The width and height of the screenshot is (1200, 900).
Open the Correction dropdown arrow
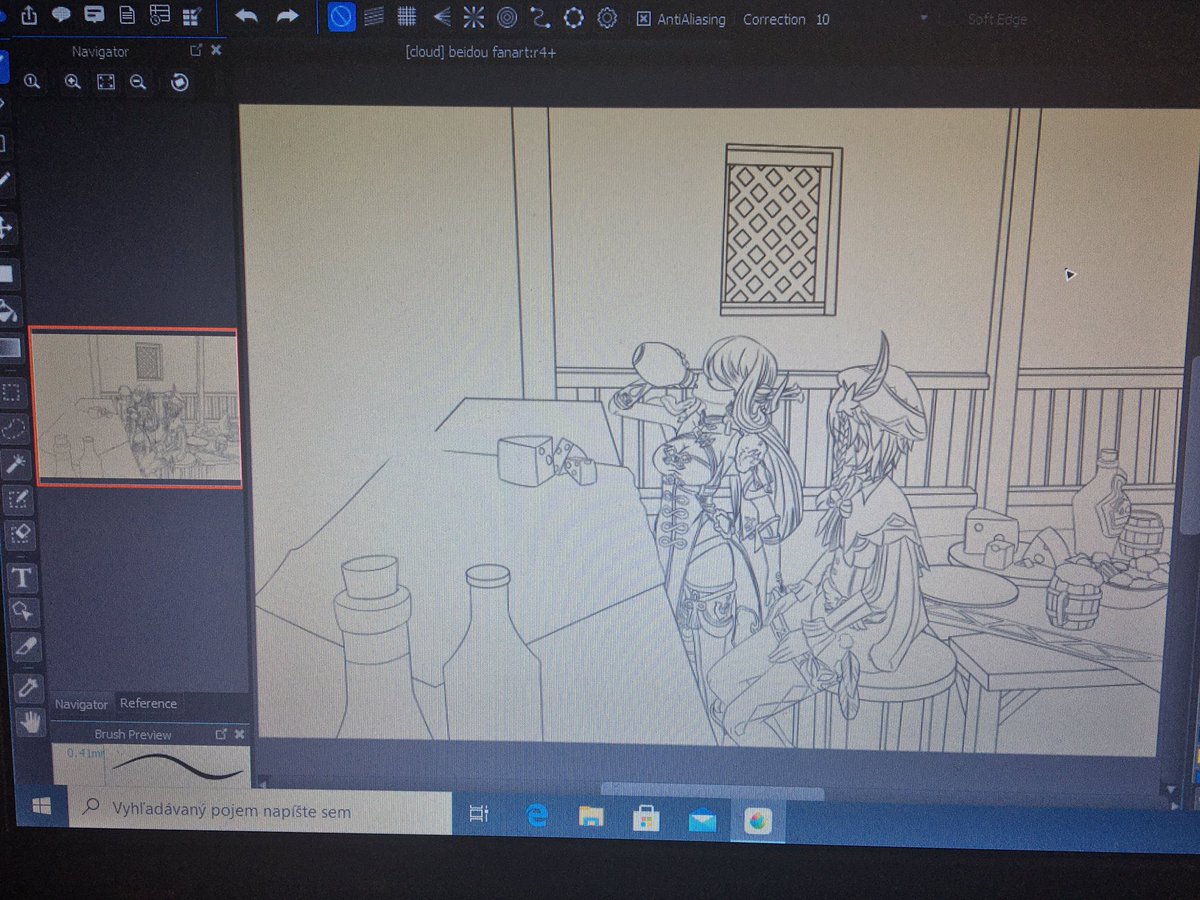pos(923,19)
